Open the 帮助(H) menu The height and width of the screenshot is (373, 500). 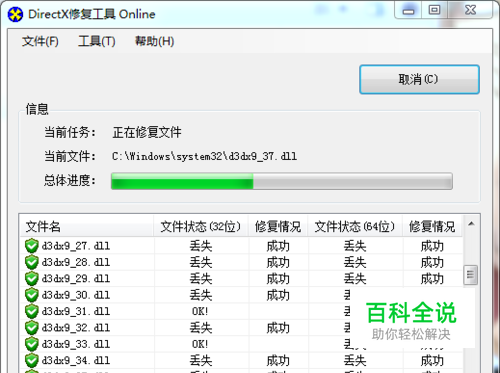tap(154, 41)
